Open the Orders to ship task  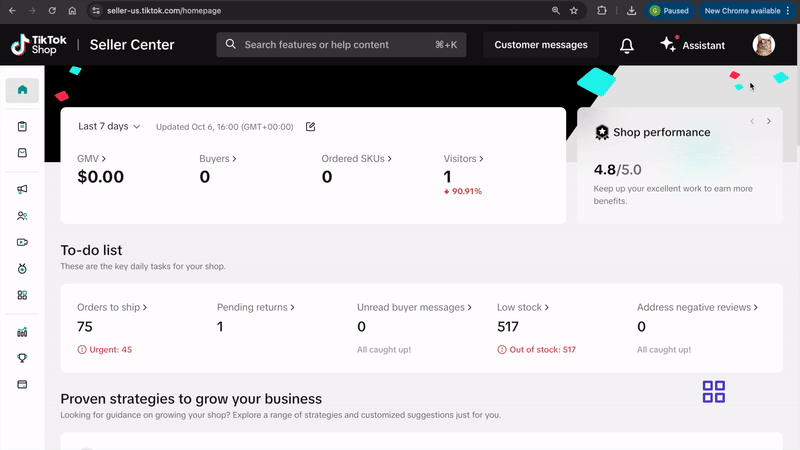click(x=112, y=307)
